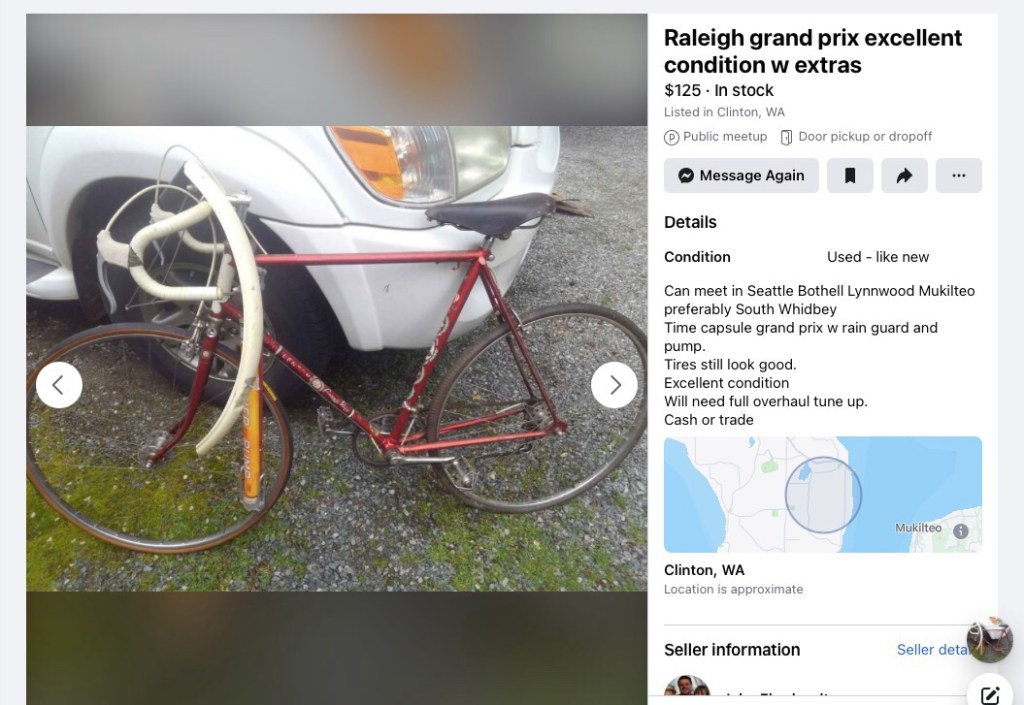
Task: Click the Seller information heading
Action: [x=732, y=650]
